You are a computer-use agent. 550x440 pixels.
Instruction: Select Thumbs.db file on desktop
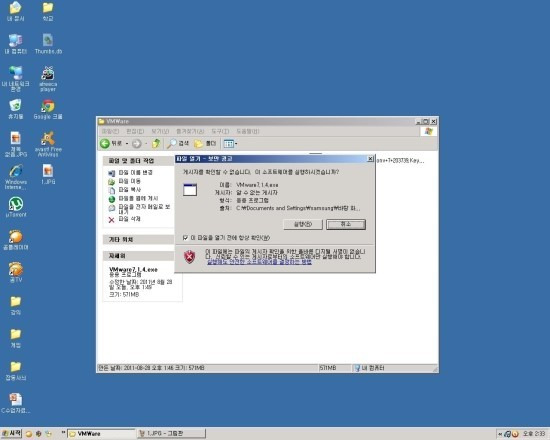click(48, 44)
